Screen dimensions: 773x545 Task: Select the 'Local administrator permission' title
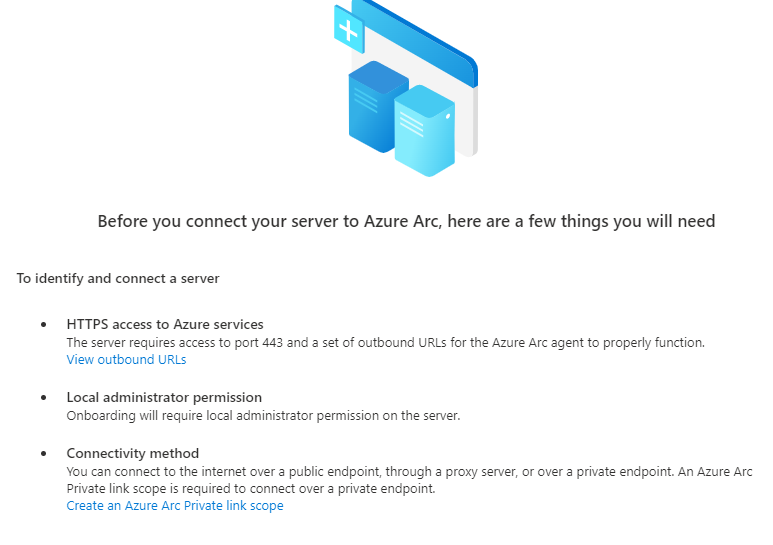(x=164, y=397)
